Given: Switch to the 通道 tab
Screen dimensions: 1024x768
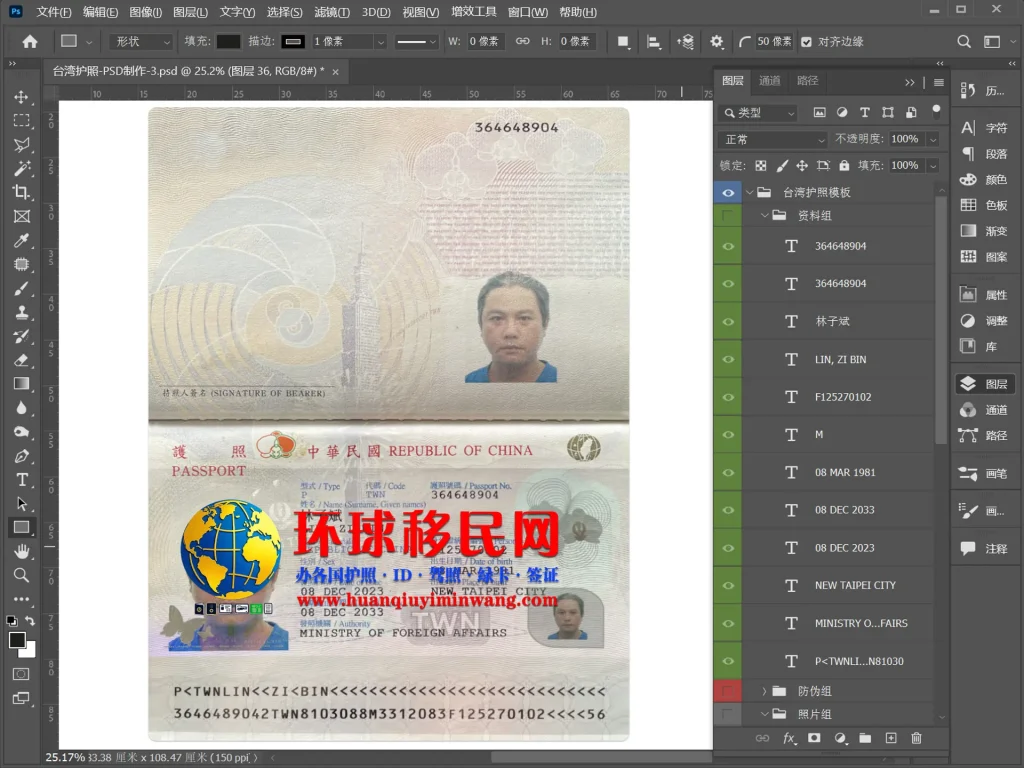Looking at the screenshot, I should pos(769,81).
